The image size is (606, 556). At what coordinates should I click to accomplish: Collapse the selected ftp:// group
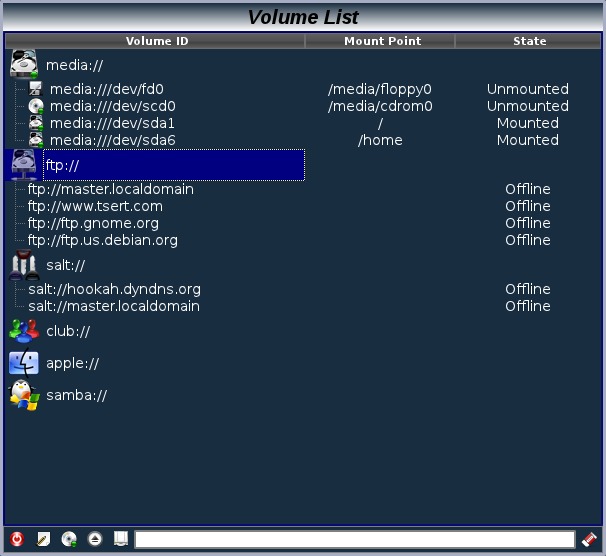pos(23,165)
